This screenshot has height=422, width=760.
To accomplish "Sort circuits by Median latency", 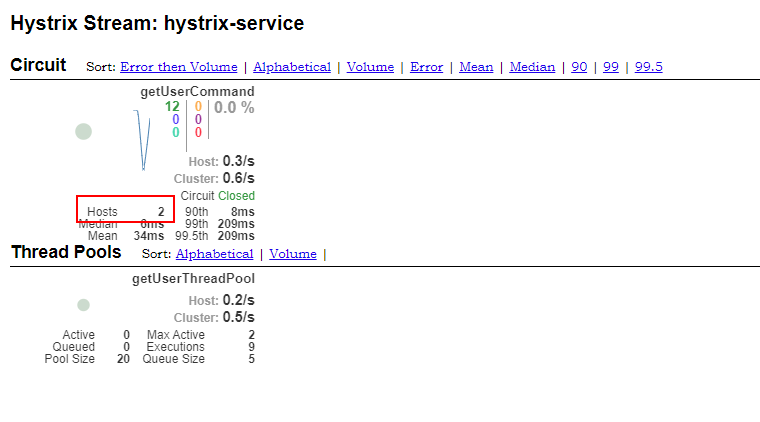I will tap(532, 67).
